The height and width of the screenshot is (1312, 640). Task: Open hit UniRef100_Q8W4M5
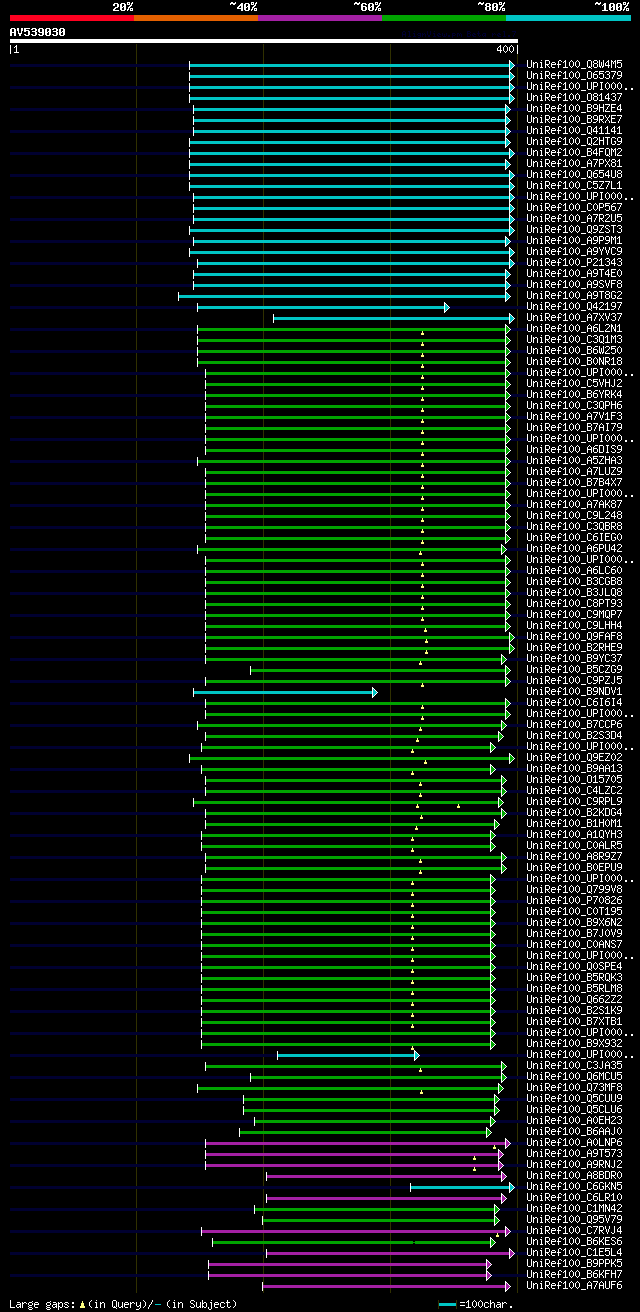[x=574, y=65]
